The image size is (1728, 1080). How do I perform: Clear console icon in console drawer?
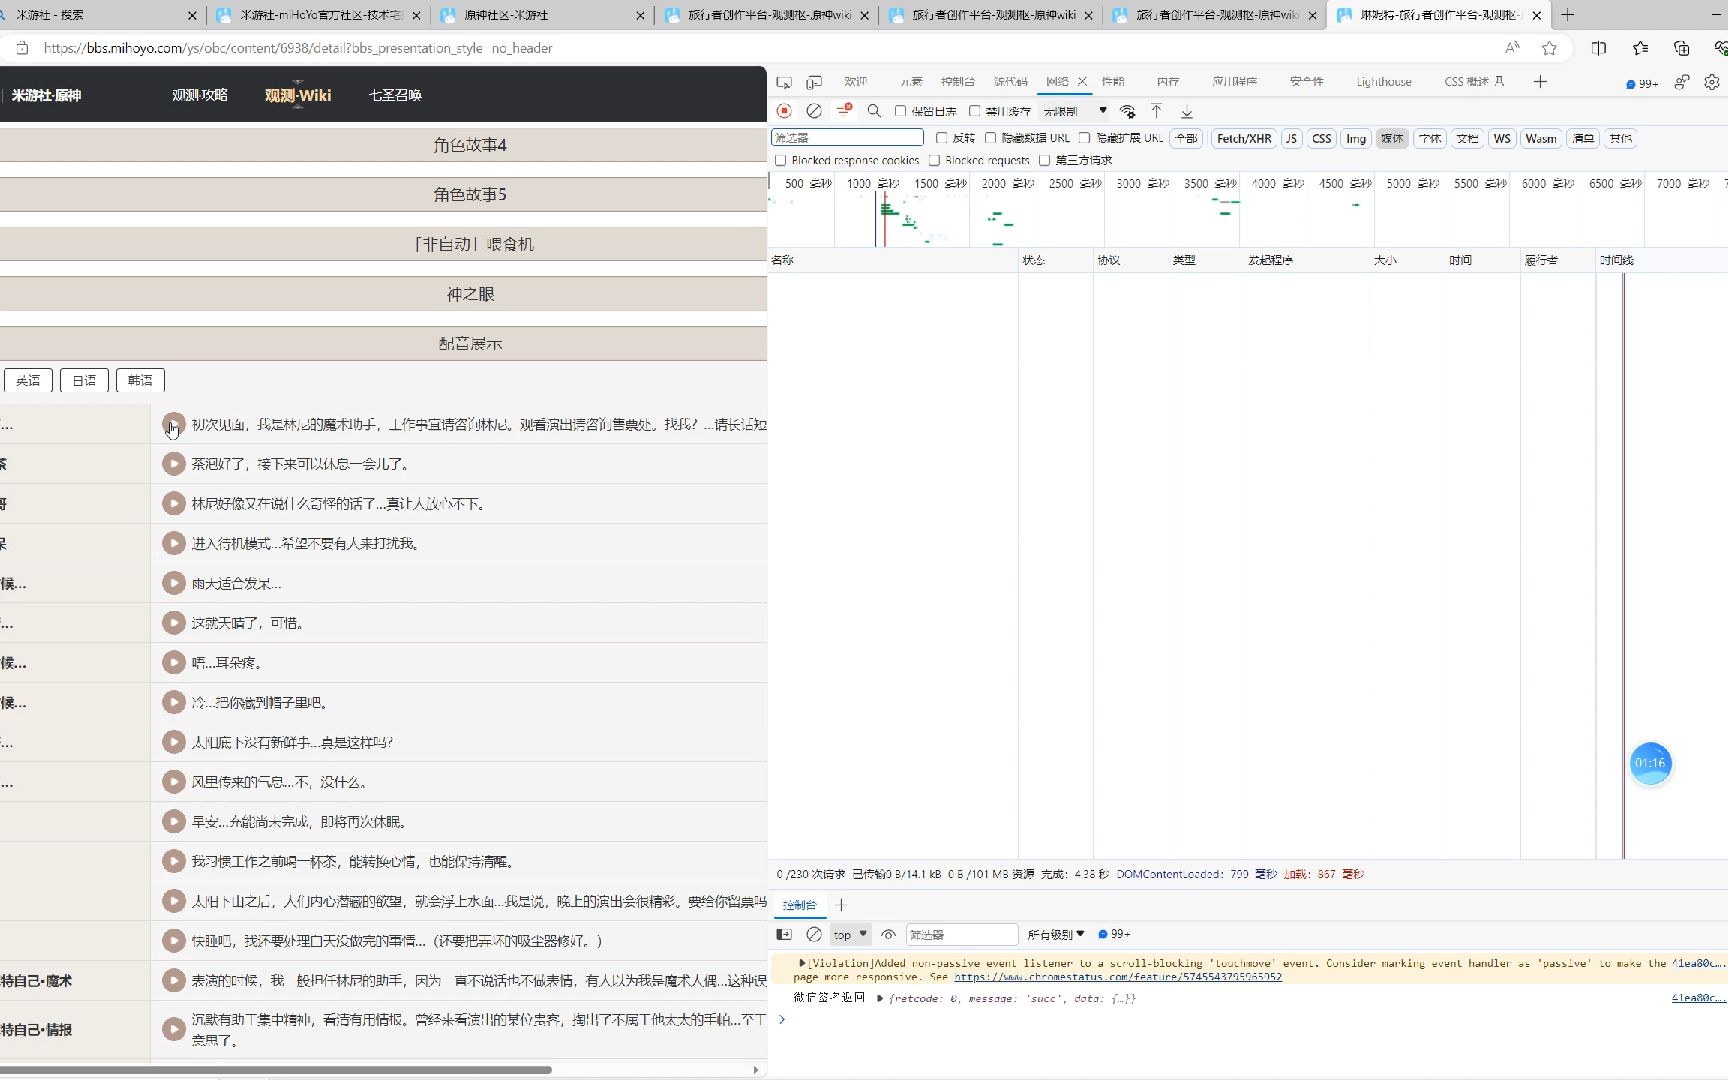pos(814,934)
